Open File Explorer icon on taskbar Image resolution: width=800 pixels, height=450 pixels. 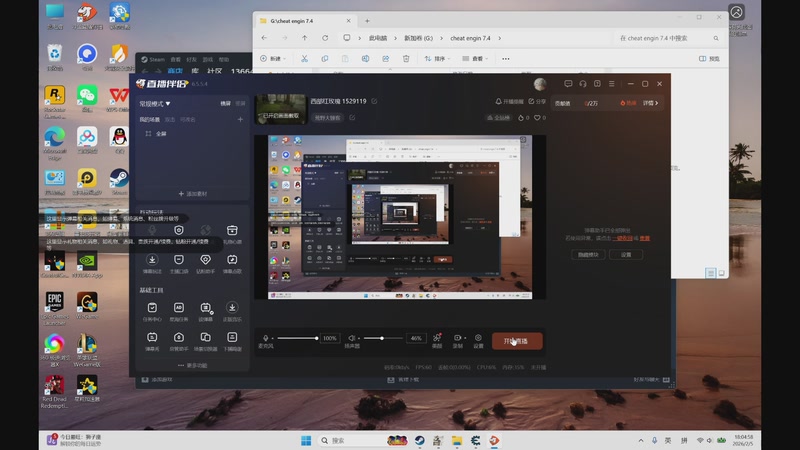(457, 440)
